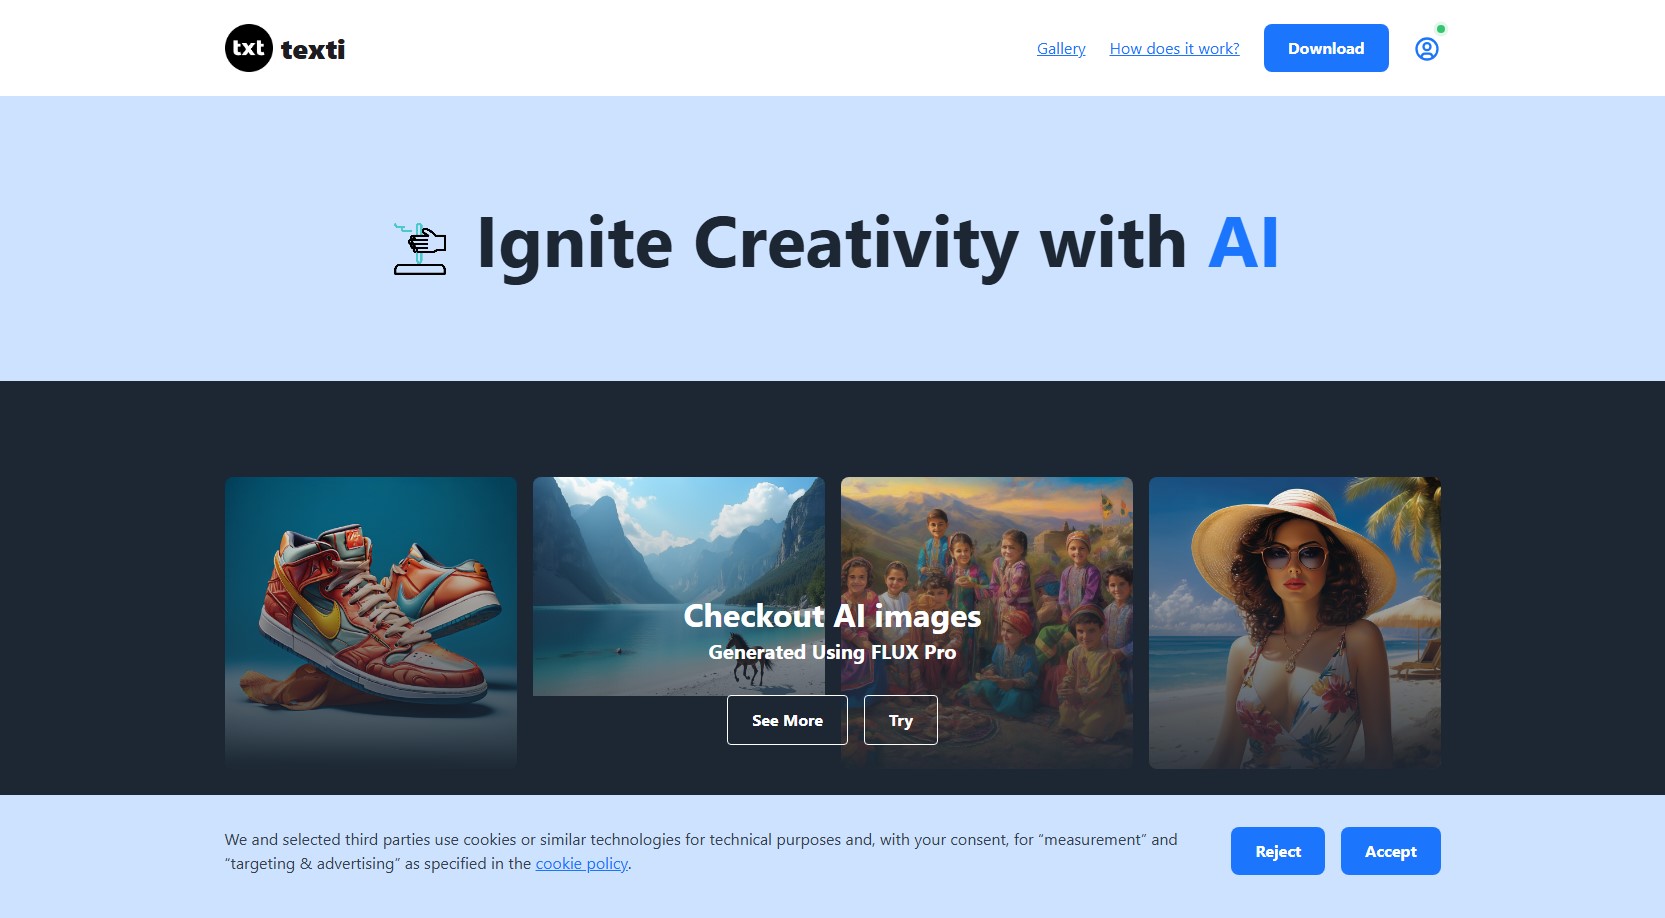Click the hand illustration icon beside the headline
This screenshot has height=918, width=1665.
(420, 248)
